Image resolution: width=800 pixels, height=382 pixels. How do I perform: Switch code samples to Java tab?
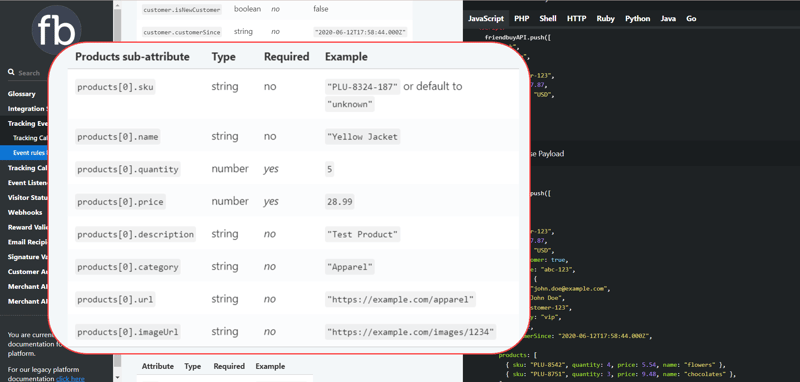668,18
